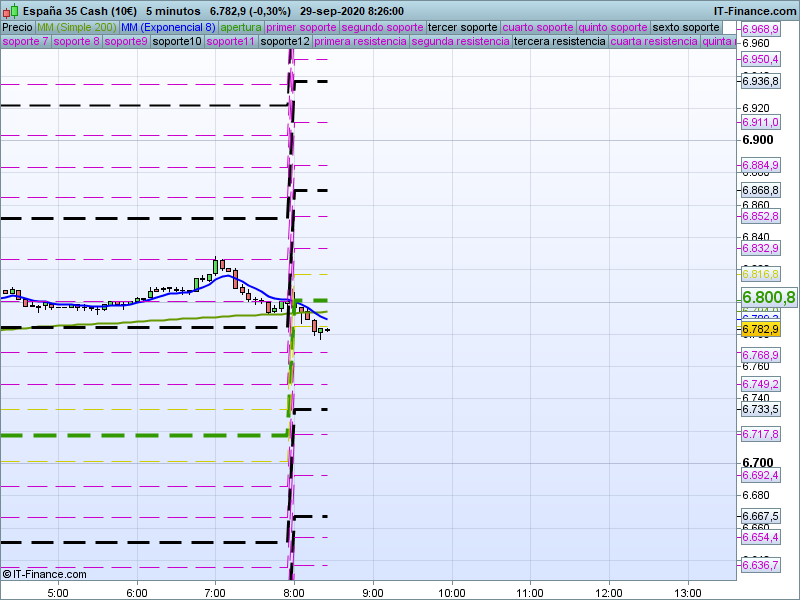
Task: Click the España 35 Cash (10€) title
Action: tap(80, 11)
